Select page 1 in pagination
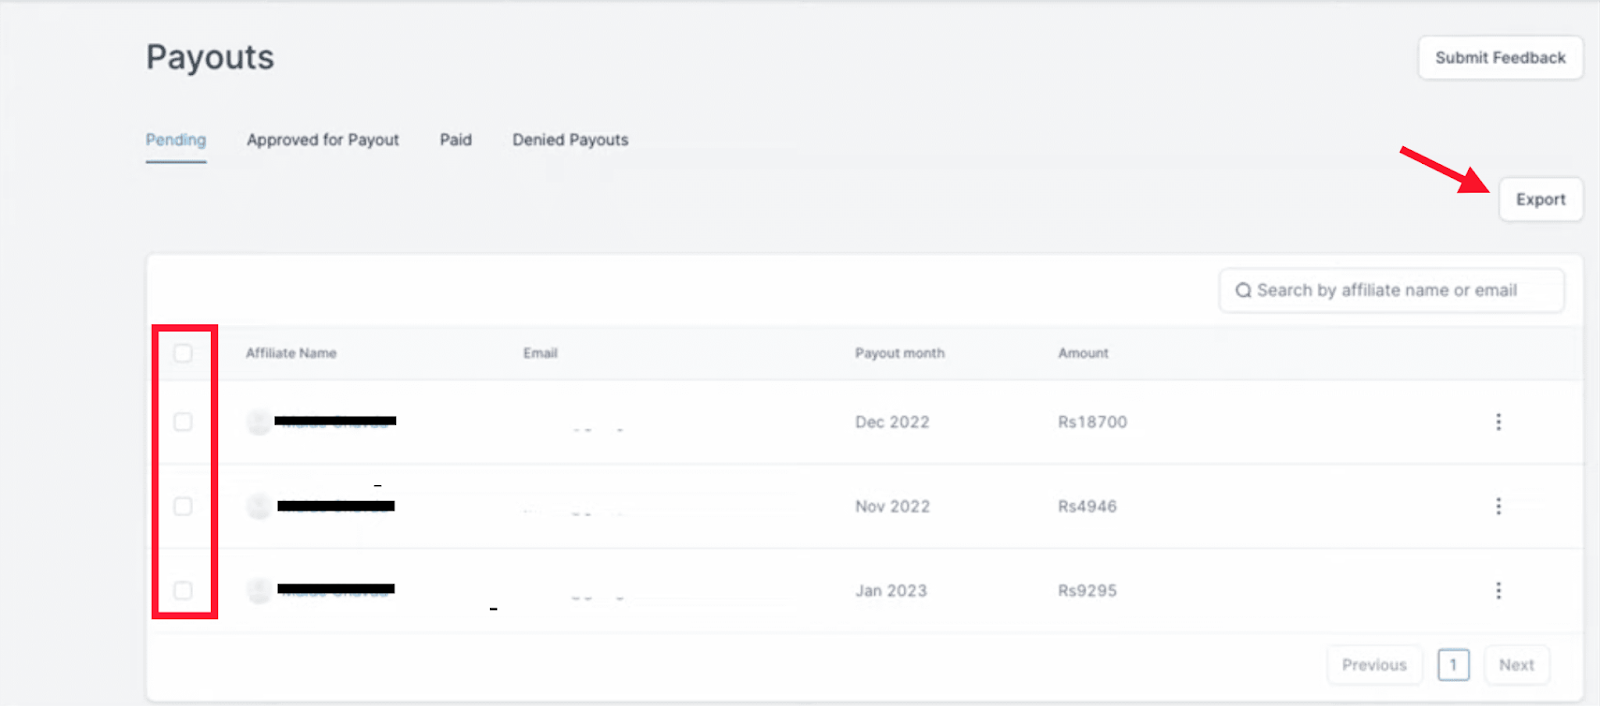 click(1453, 665)
